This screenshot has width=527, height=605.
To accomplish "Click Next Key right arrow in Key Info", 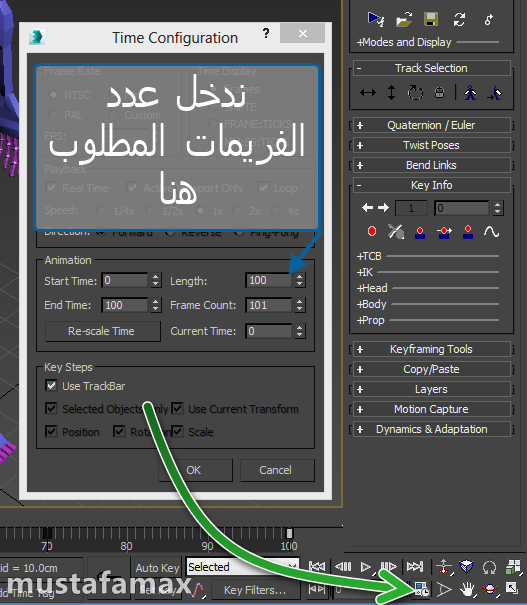I will pos(383,208).
